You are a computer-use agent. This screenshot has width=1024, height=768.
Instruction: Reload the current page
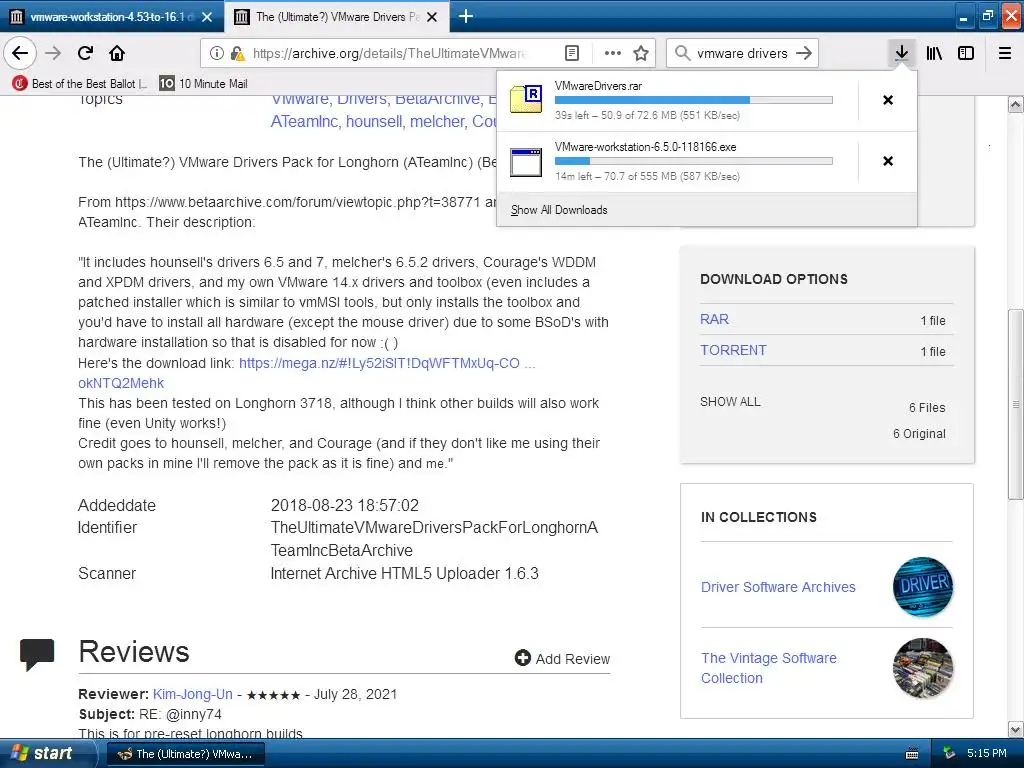click(x=86, y=53)
